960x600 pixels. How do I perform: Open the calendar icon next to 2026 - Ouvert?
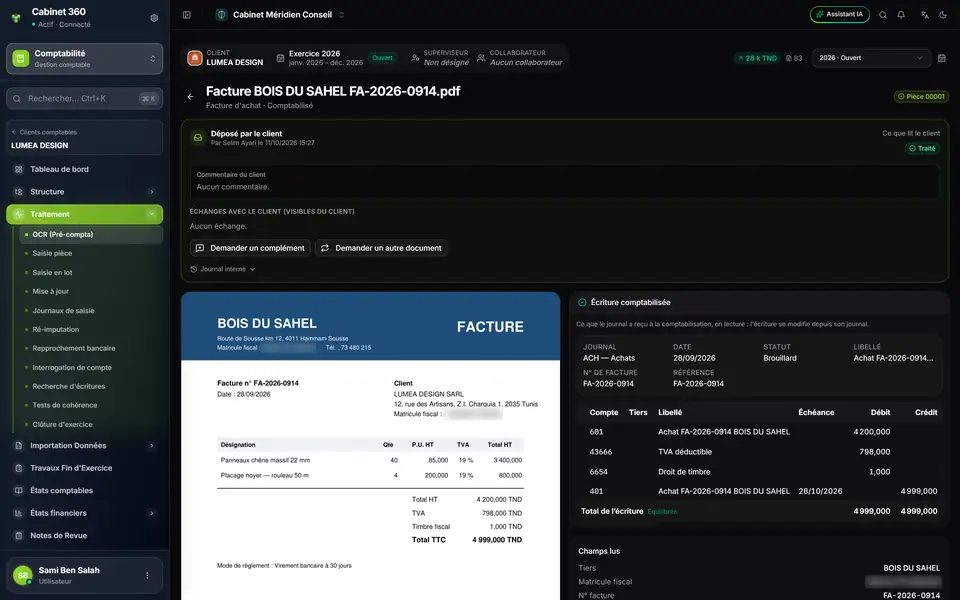942,58
